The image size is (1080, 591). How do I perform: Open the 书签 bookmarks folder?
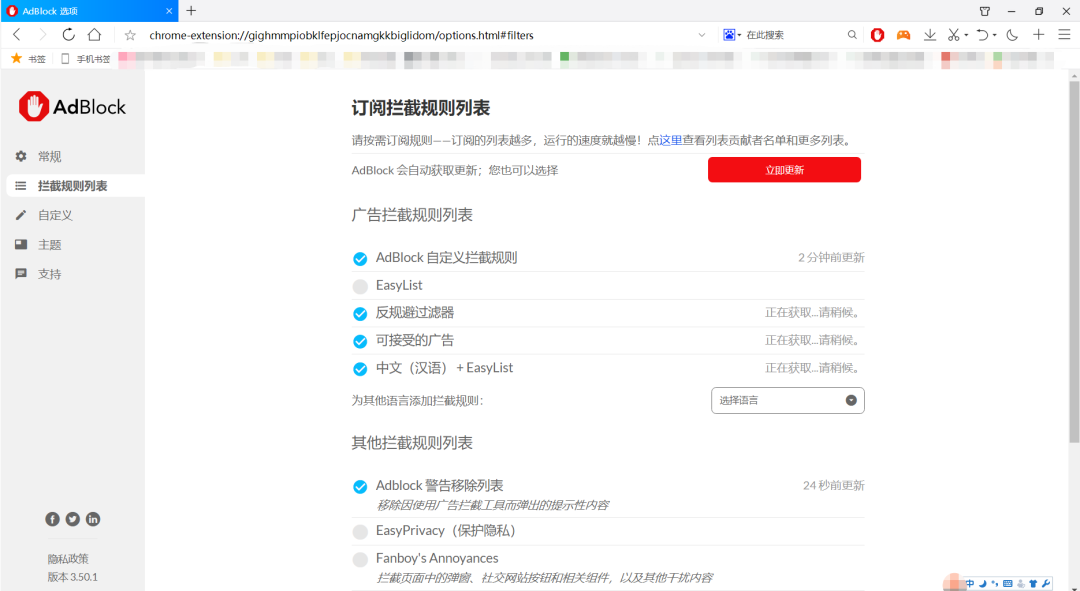(28, 59)
